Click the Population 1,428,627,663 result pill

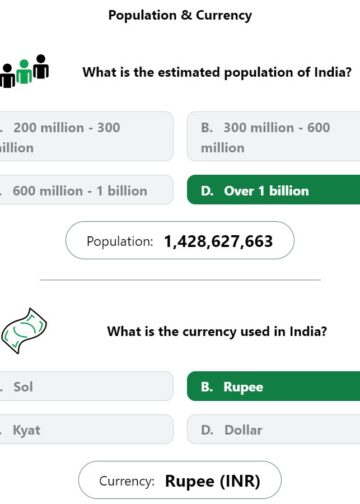tap(180, 240)
